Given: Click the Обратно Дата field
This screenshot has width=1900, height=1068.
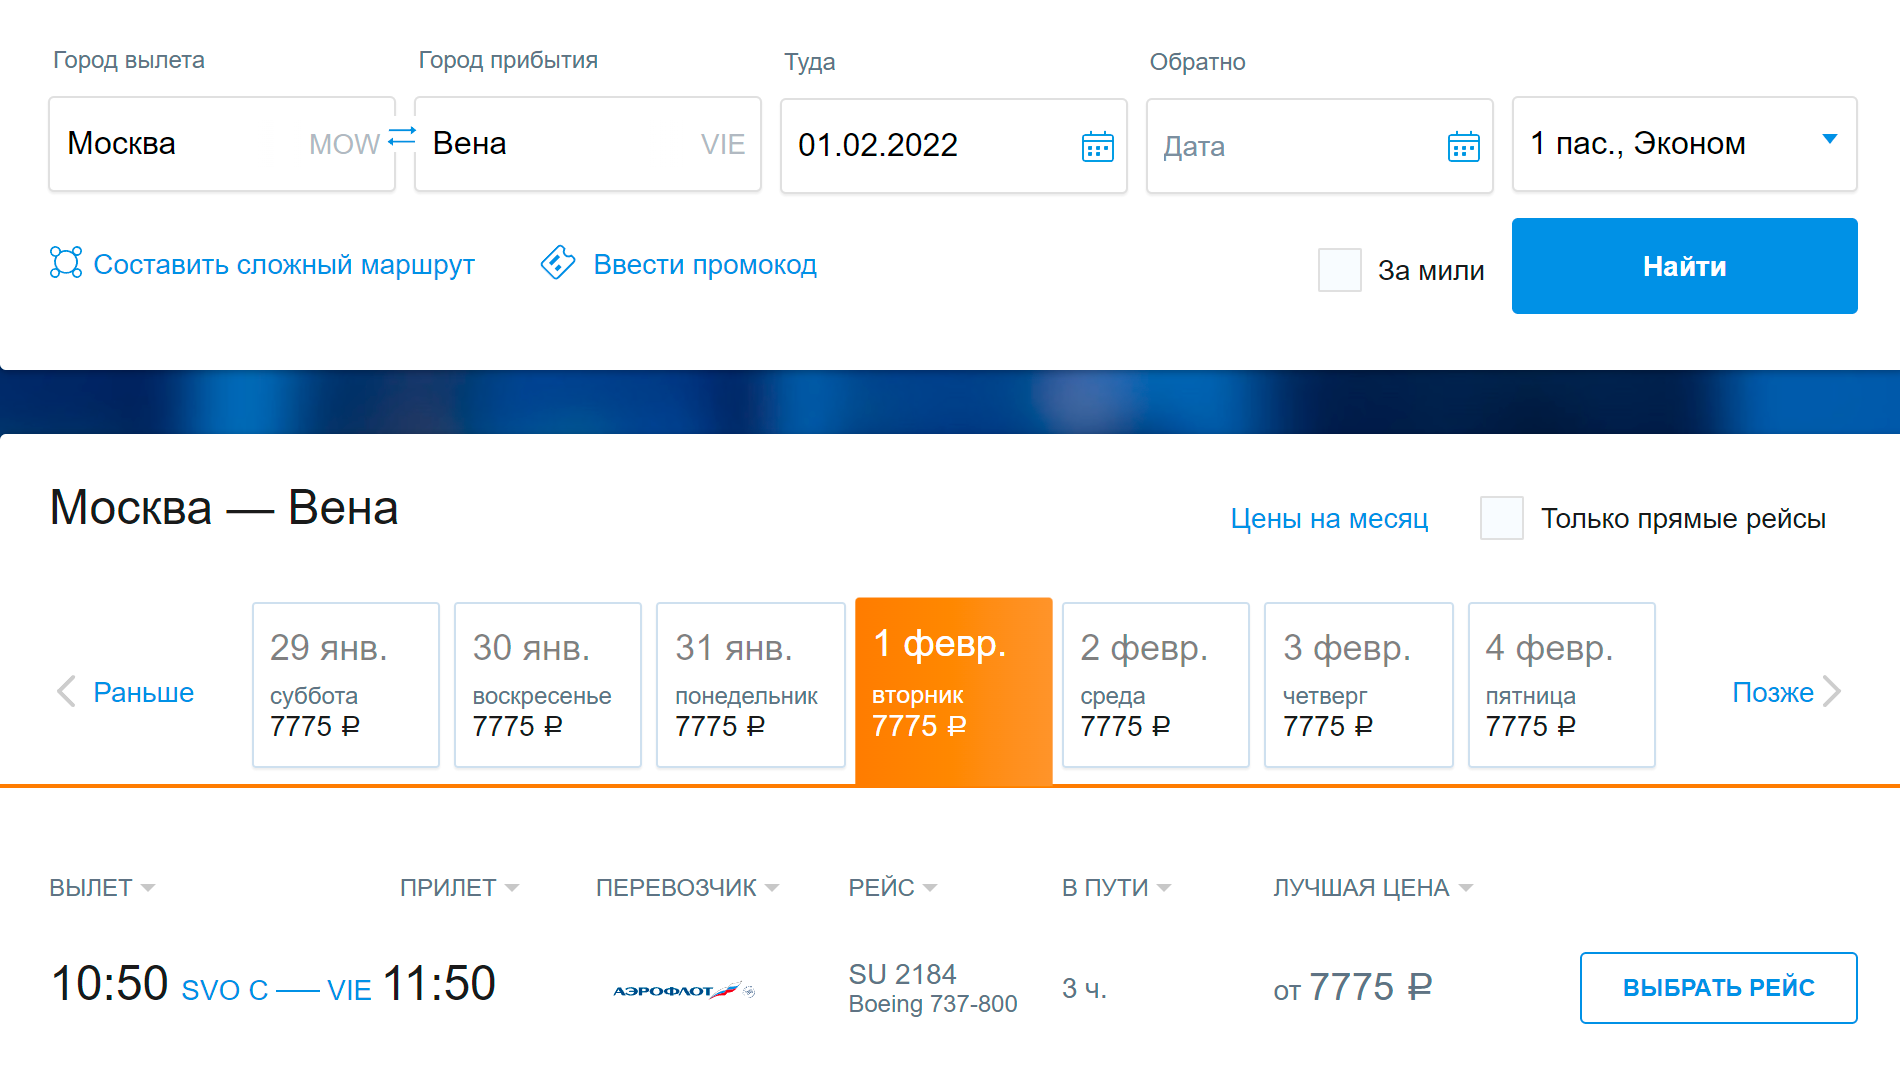Looking at the screenshot, I should pyautogui.click(x=1320, y=146).
